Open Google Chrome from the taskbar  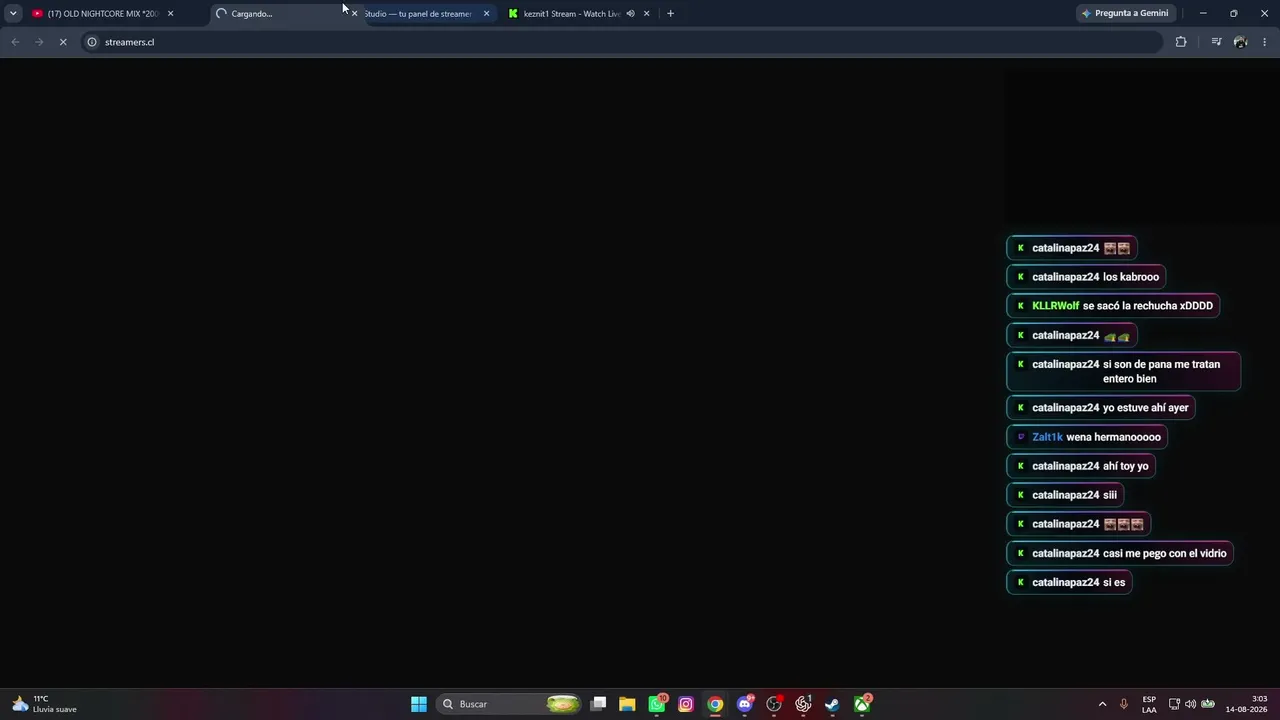(x=715, y=704)
